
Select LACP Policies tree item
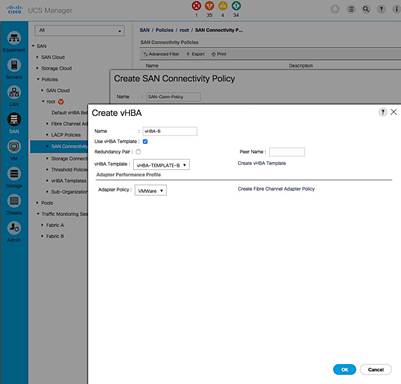(x=66, y=135)
